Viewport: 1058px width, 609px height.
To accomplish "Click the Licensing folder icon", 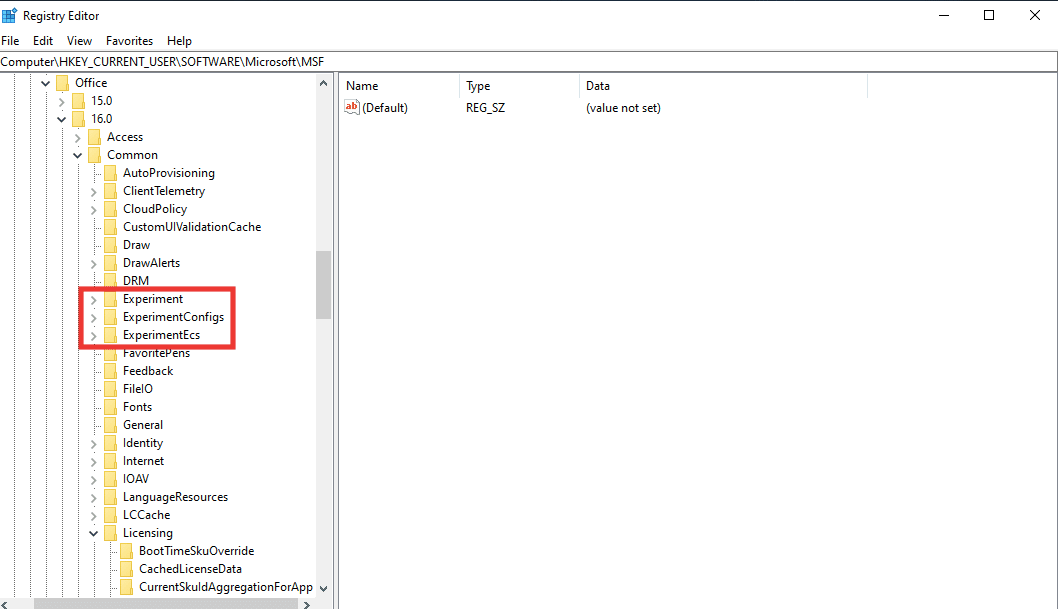I will 111,533.
